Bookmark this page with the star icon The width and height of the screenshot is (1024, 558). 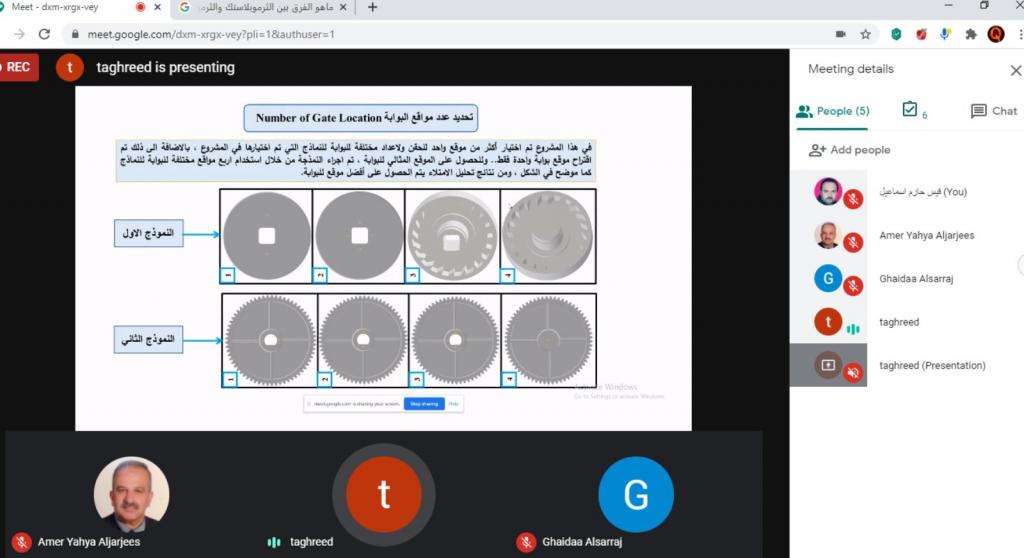coord(865,34)
